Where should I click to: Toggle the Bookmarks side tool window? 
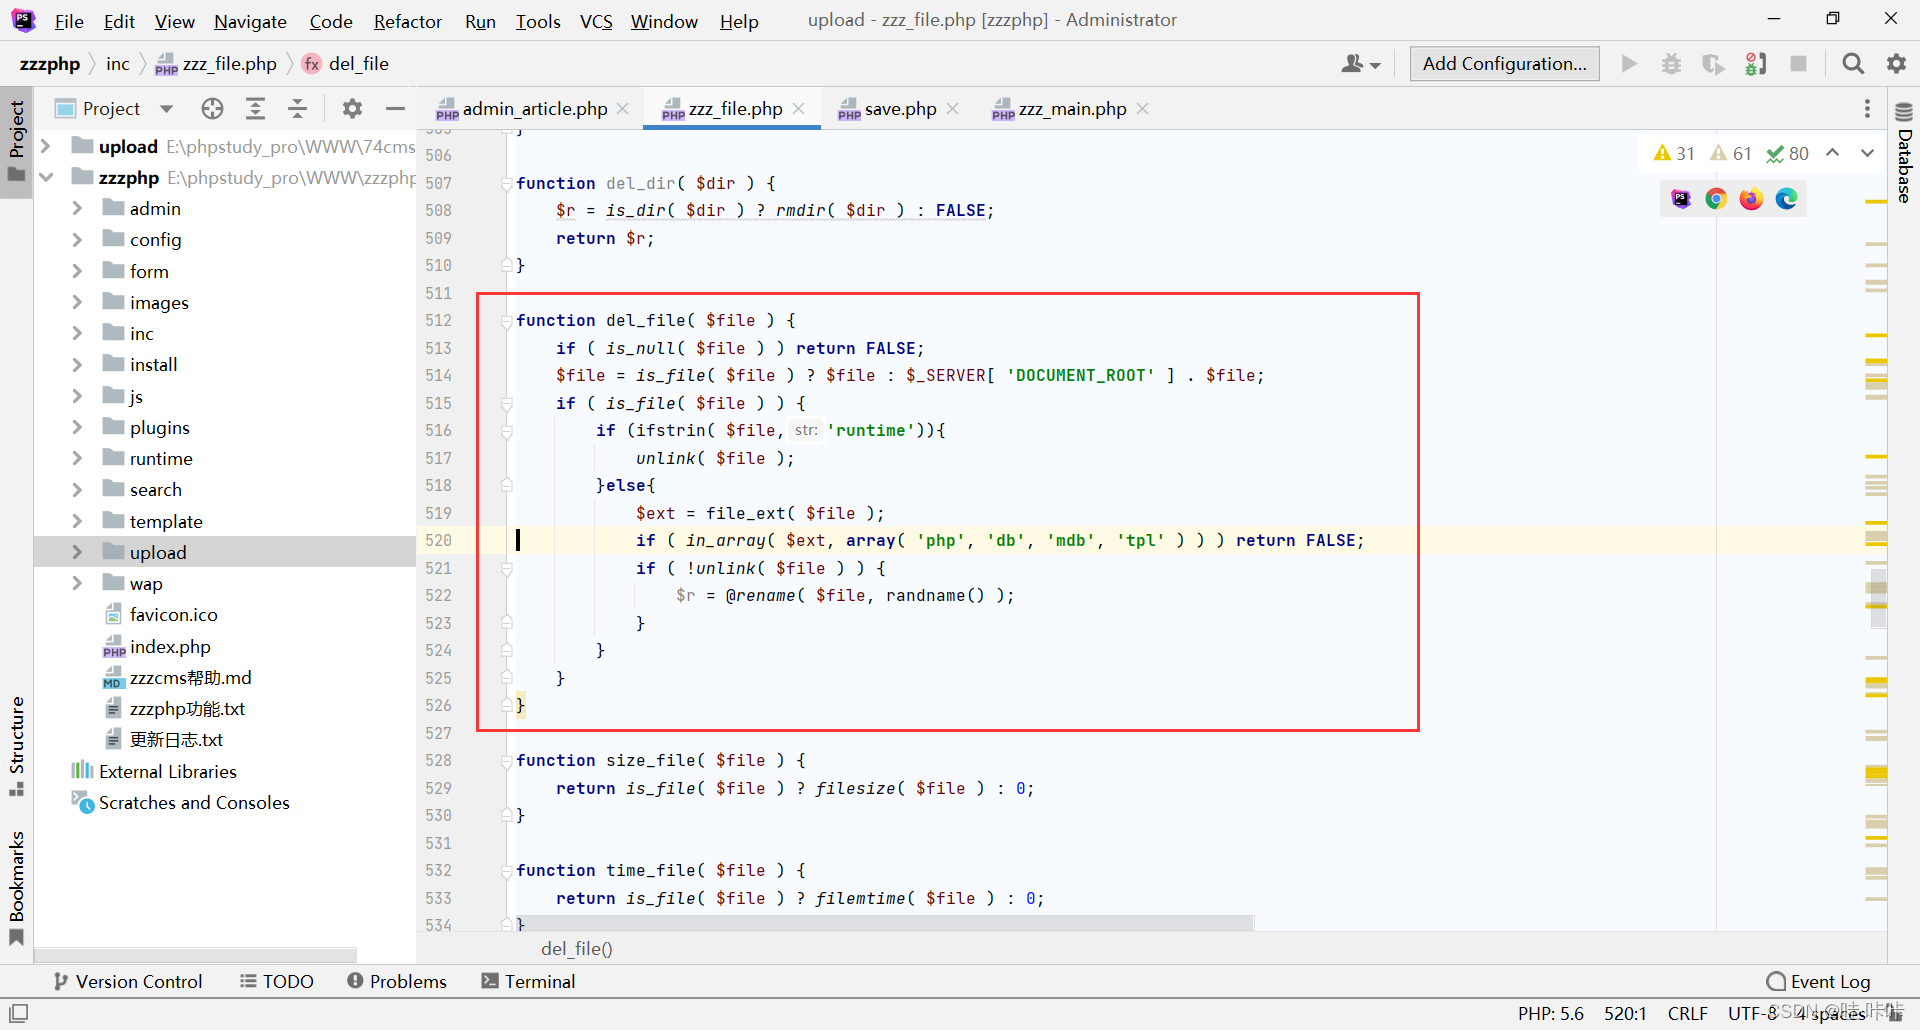tap(16, 888)
